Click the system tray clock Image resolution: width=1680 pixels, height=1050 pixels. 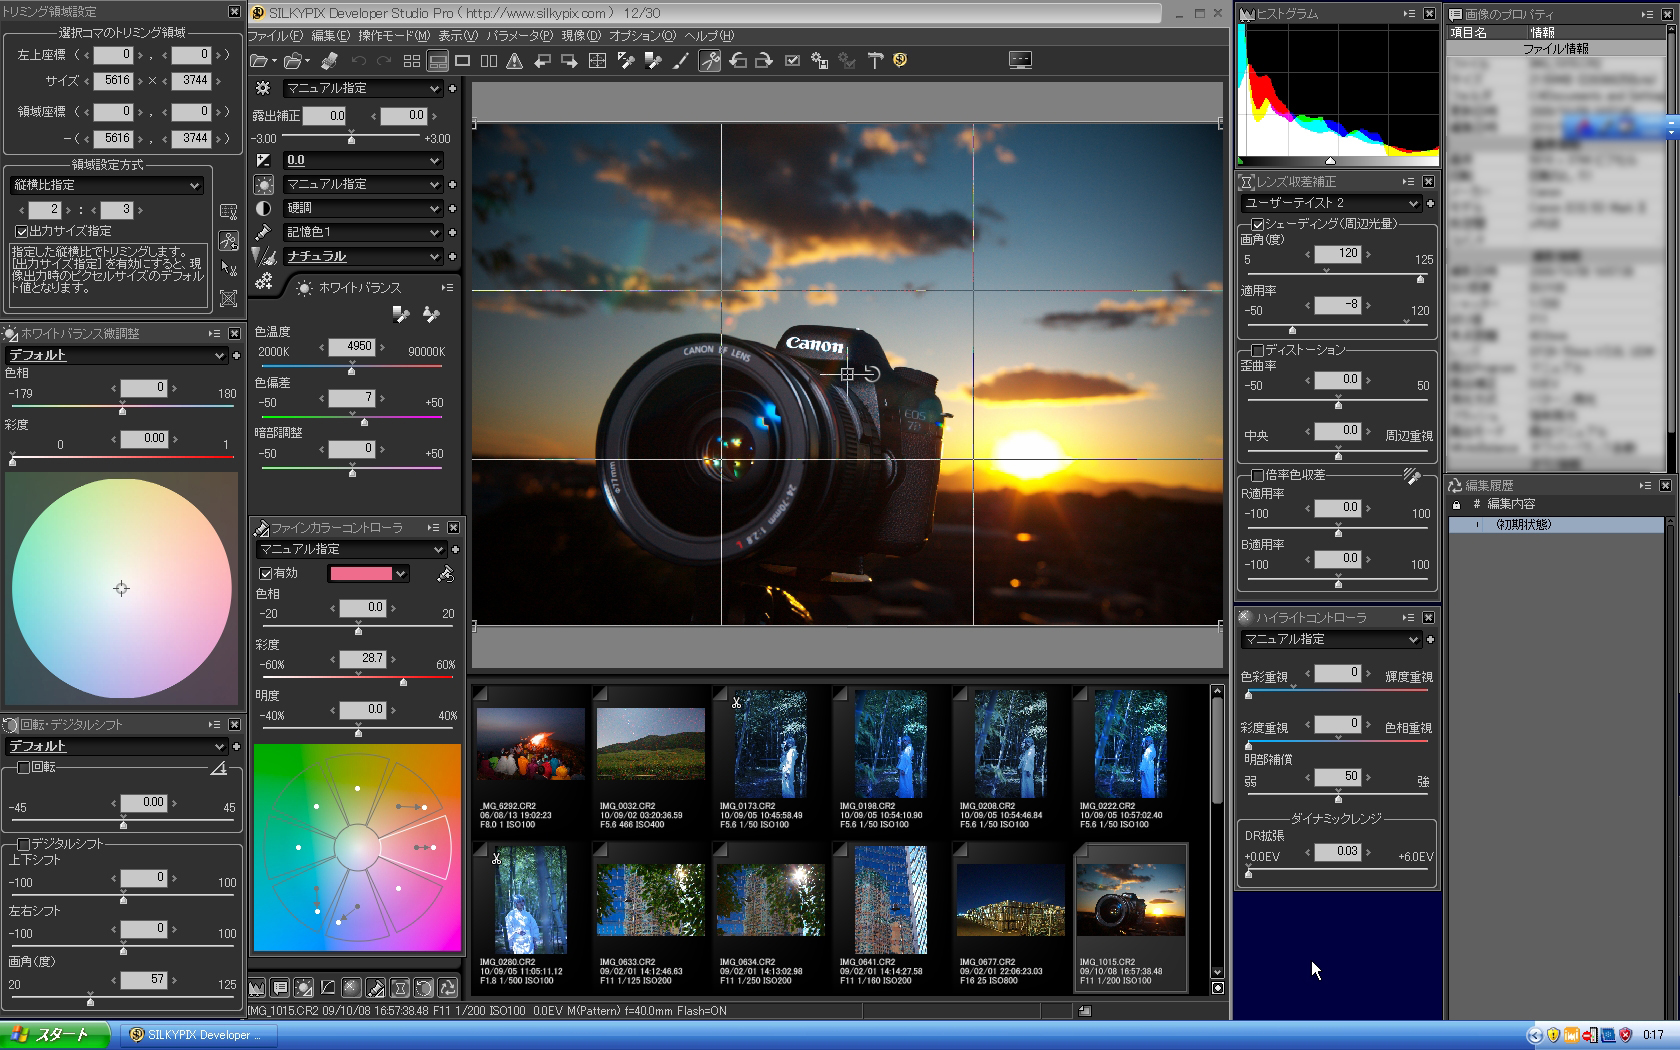pos(1653,1036)
